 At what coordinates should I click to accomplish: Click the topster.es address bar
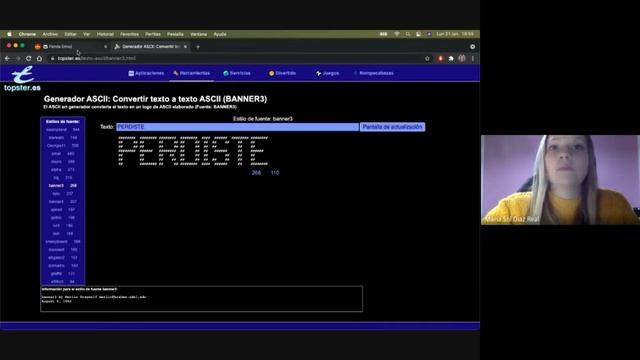(x=237, y=58)
